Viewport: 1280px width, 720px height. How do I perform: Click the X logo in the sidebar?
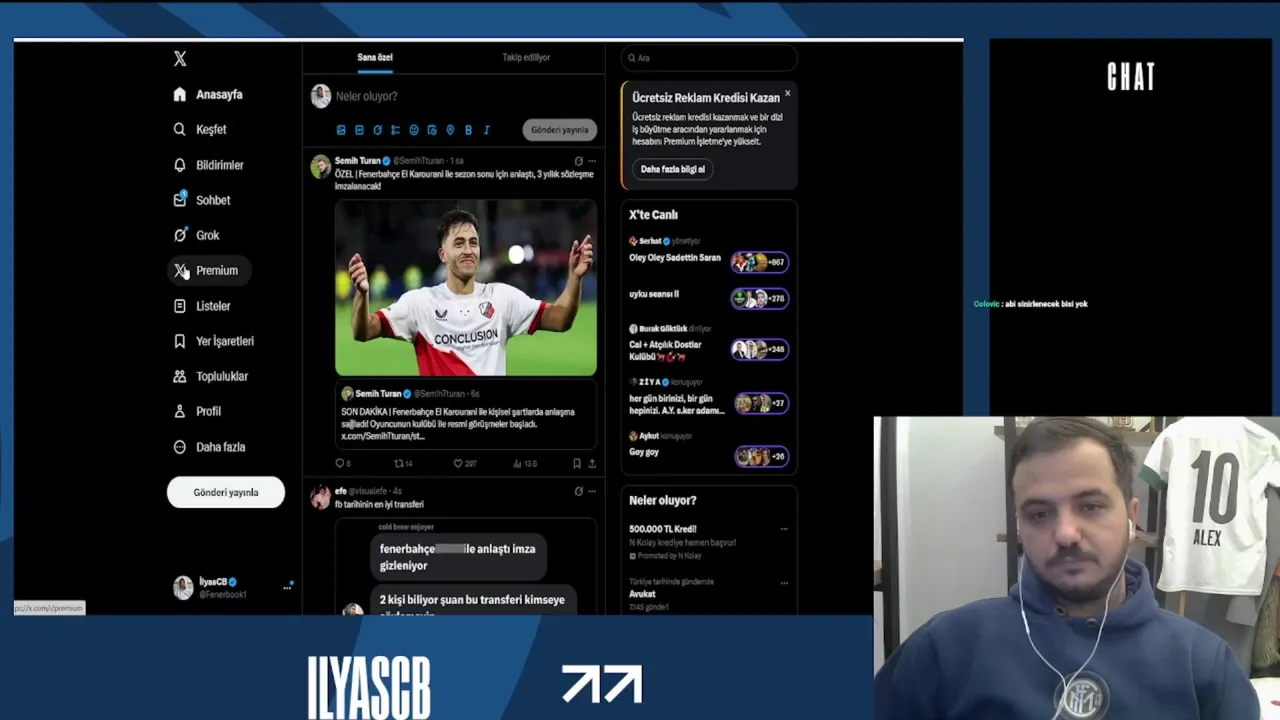pyautogui.click(x=180, y=59)
